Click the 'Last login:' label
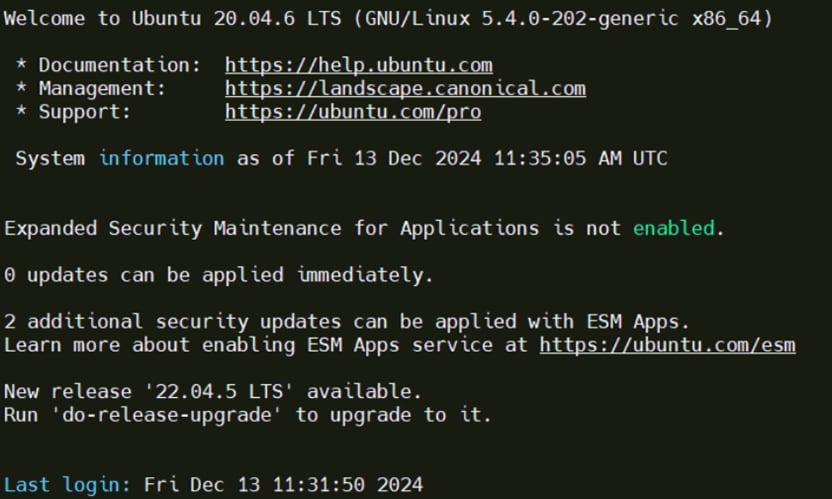Viewport: 832px width, 499px height. (67, 485)
